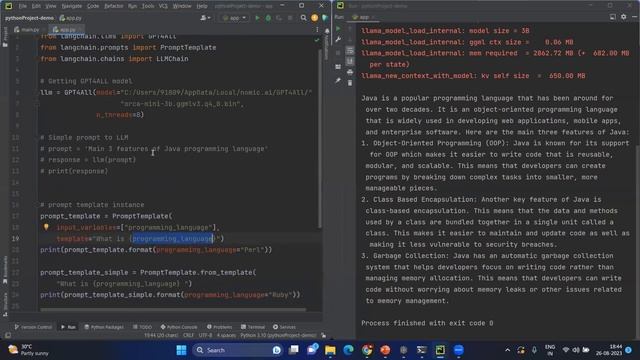This screenshot has width=640, height=360.
Task: Open the Navigate menu
Action: click(x=71, y=6)
